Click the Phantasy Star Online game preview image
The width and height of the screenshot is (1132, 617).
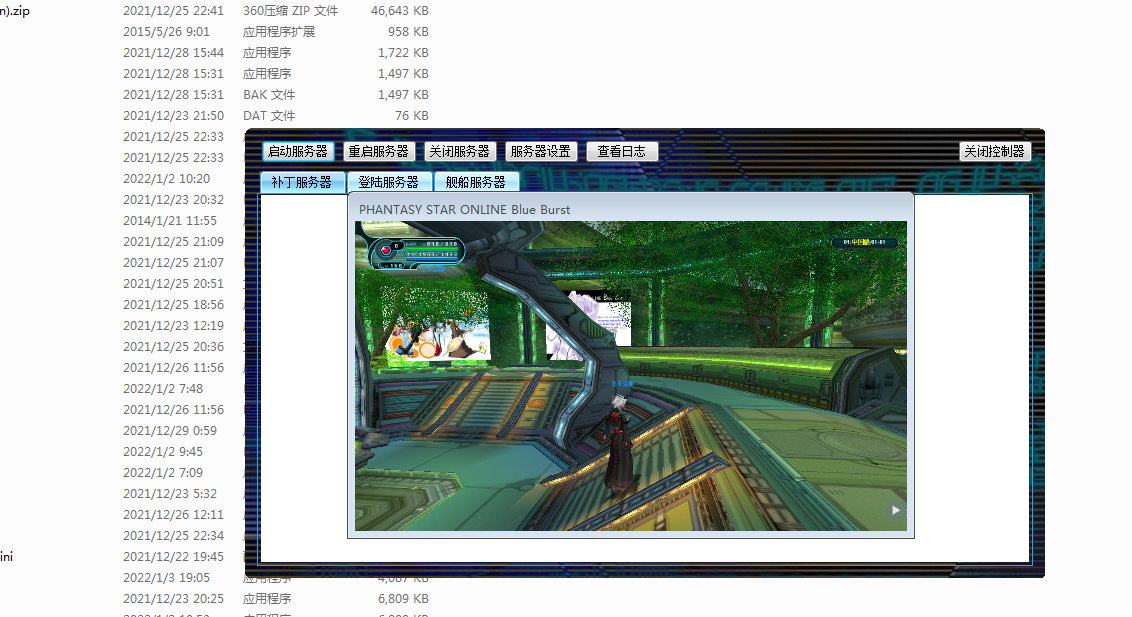click(x=631, y=376)
